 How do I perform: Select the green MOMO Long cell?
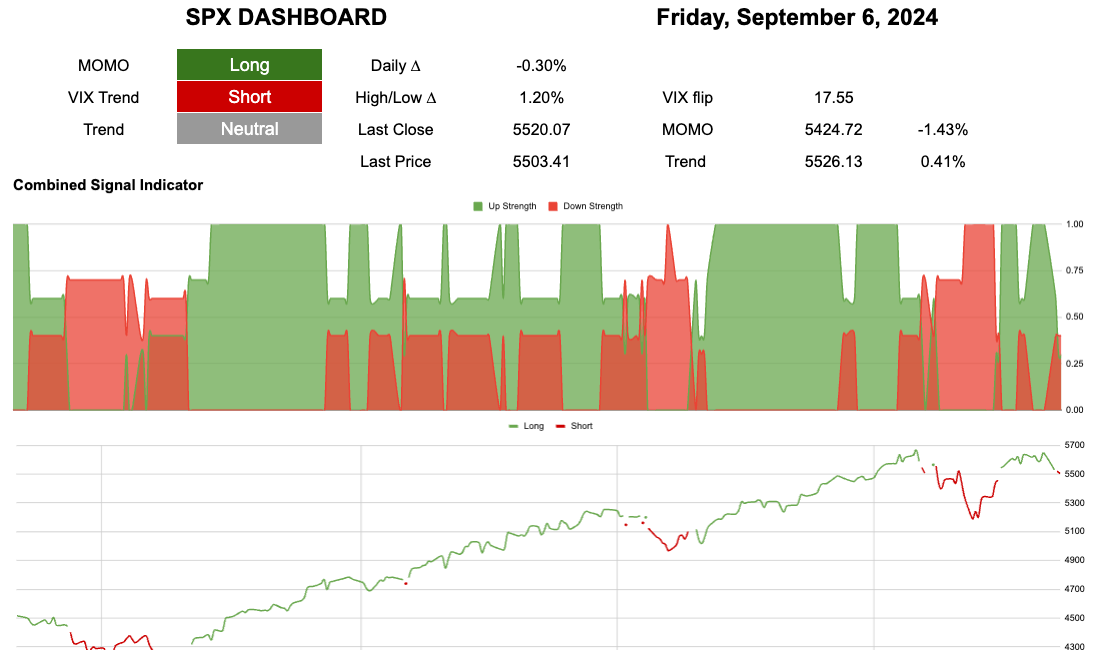(x=249, y=65)
